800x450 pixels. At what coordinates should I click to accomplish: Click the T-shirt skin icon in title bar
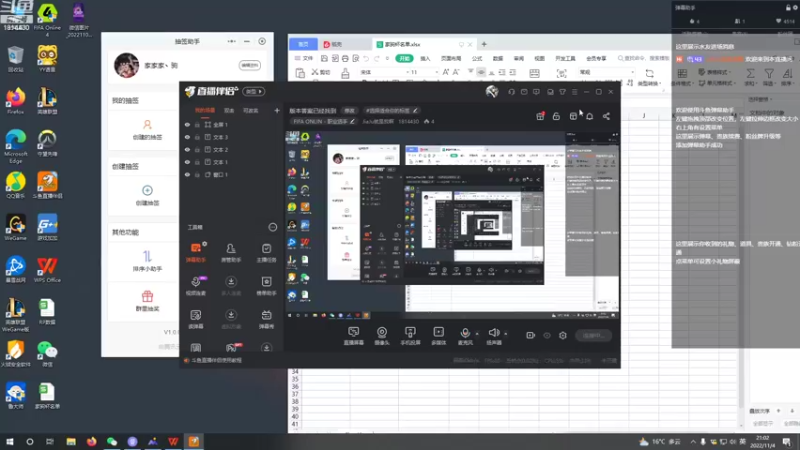(x=562, y=92)
